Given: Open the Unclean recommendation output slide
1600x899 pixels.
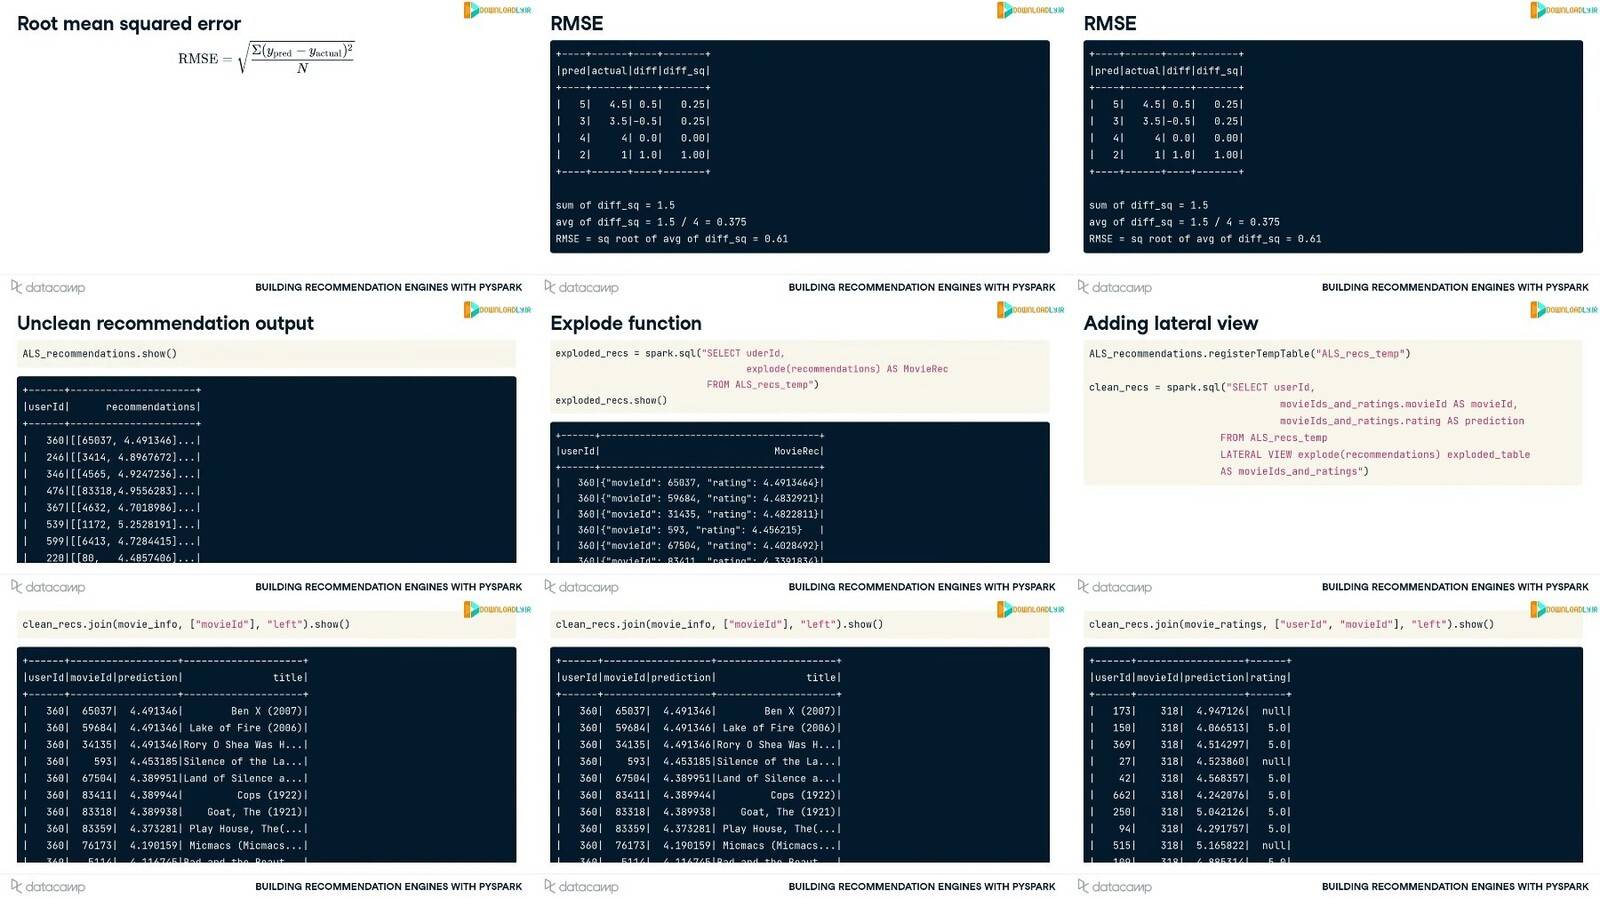Looking at the screenshot, I should [266, 450].
